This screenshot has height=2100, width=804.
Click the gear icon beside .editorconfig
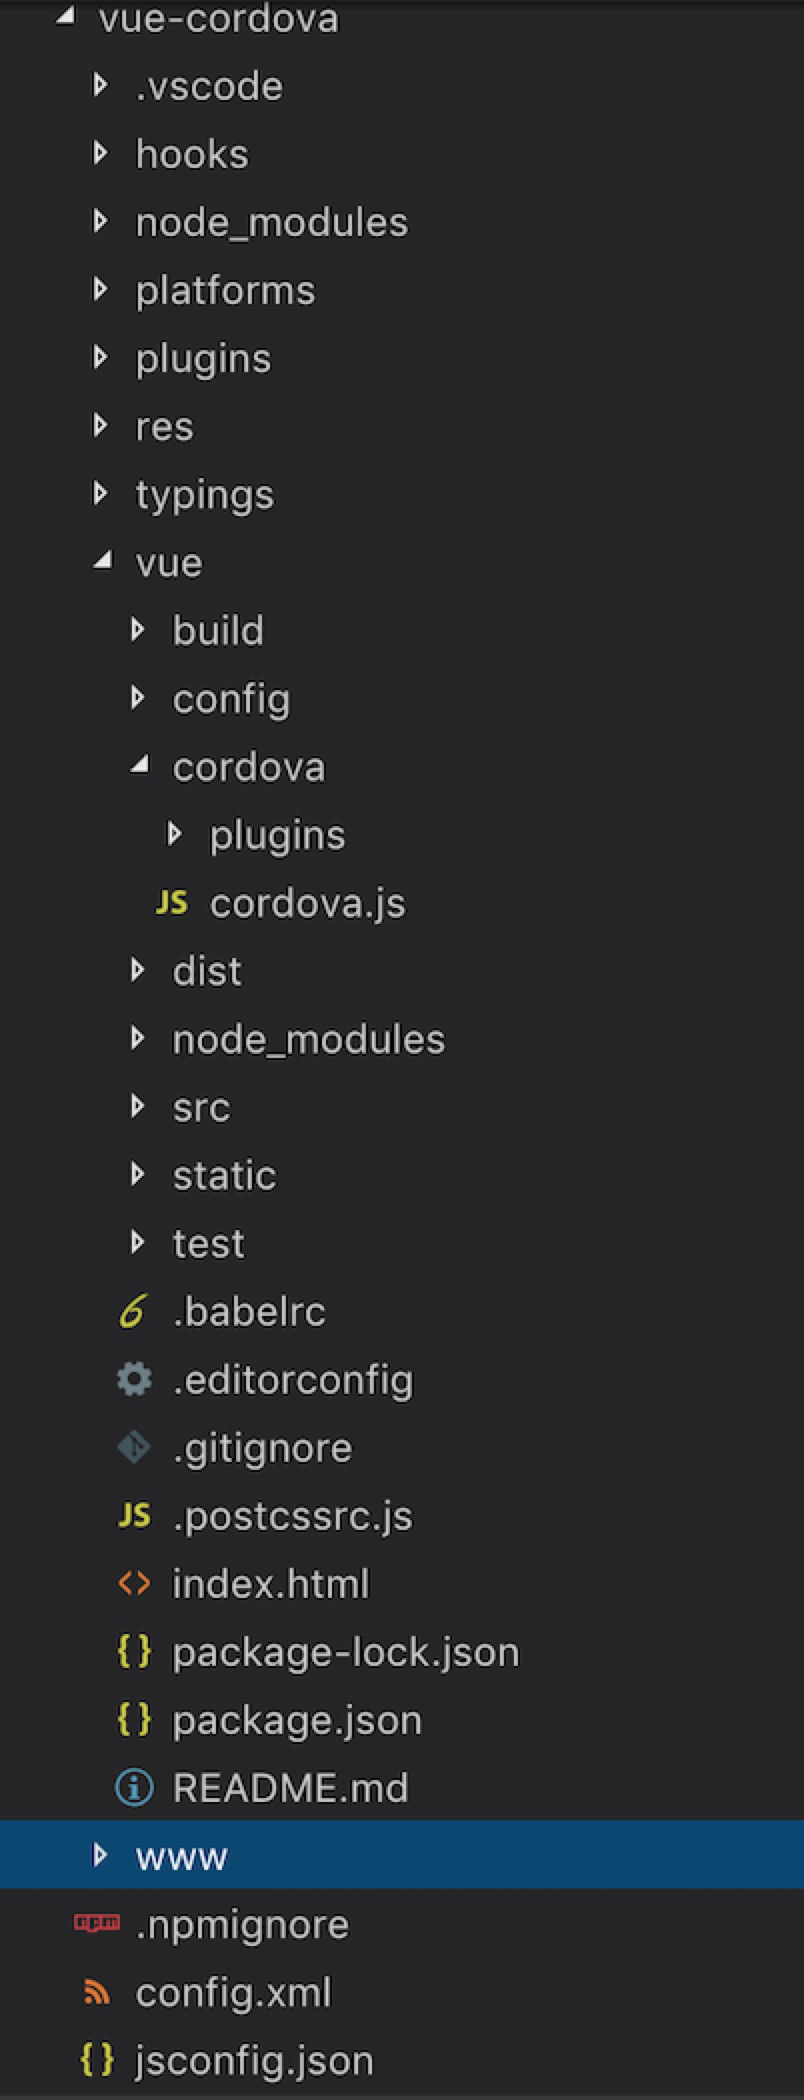click(134, 1379)
